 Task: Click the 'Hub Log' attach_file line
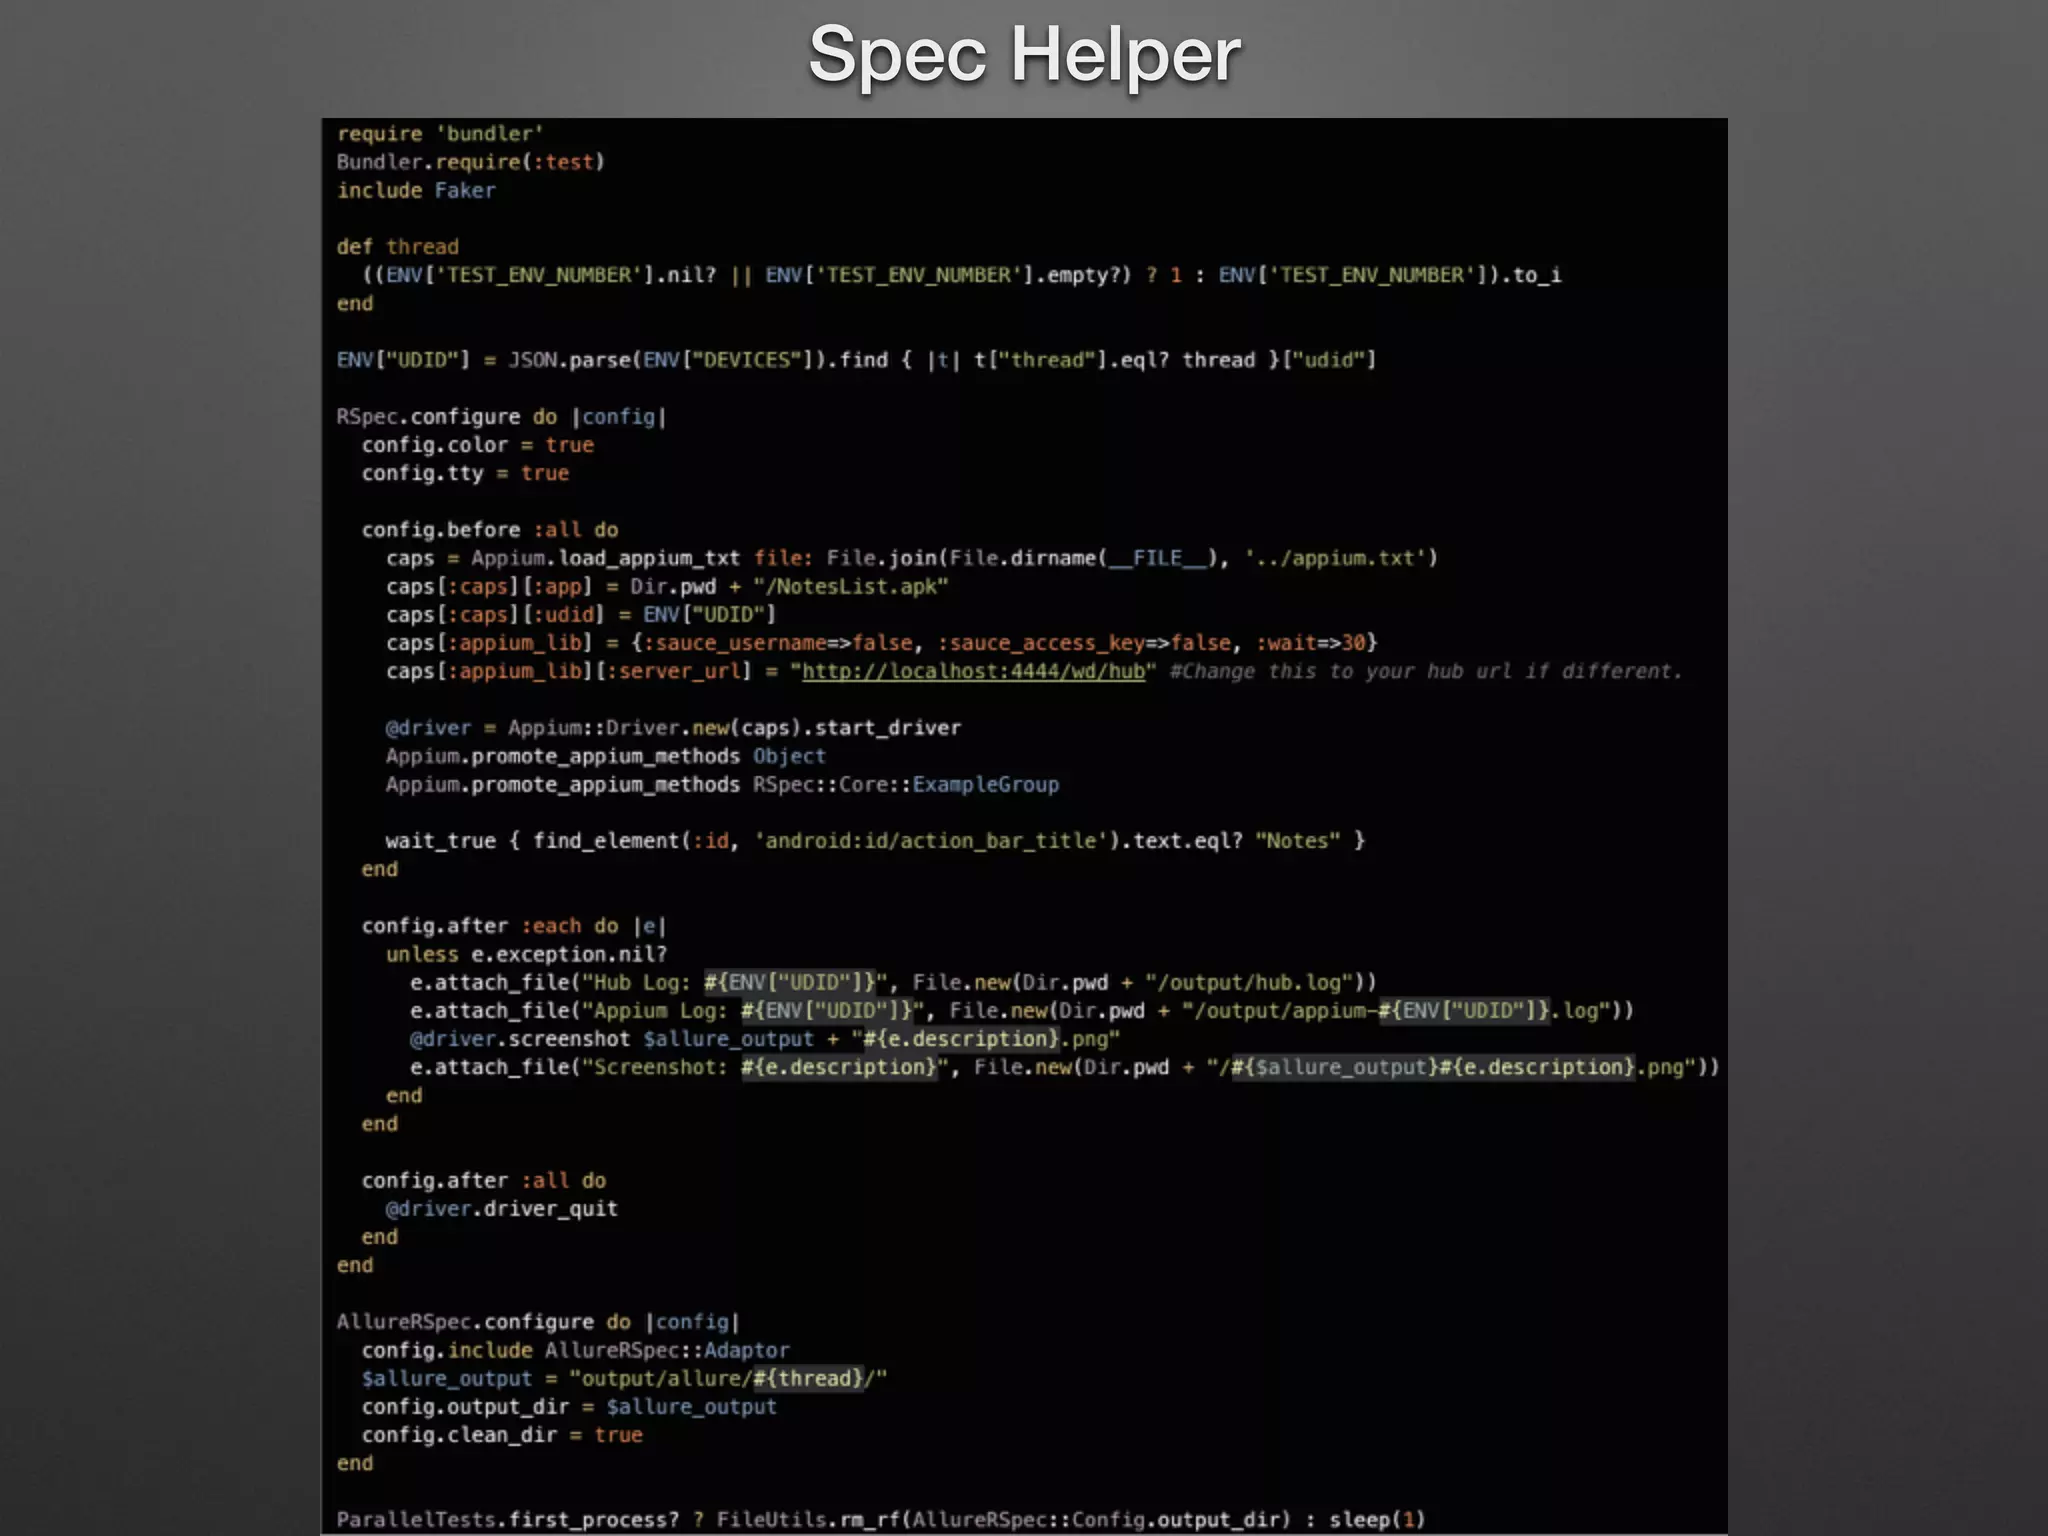pos(893,982)
